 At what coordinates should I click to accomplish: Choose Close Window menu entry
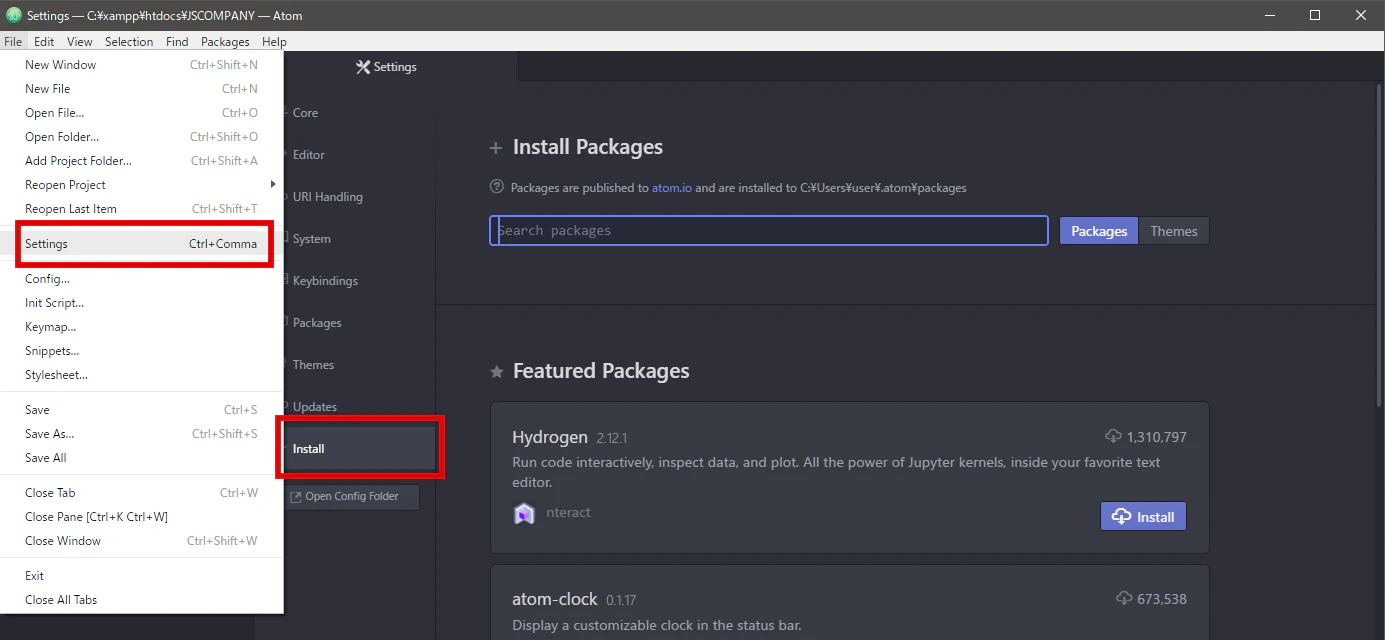pos(142,541)
